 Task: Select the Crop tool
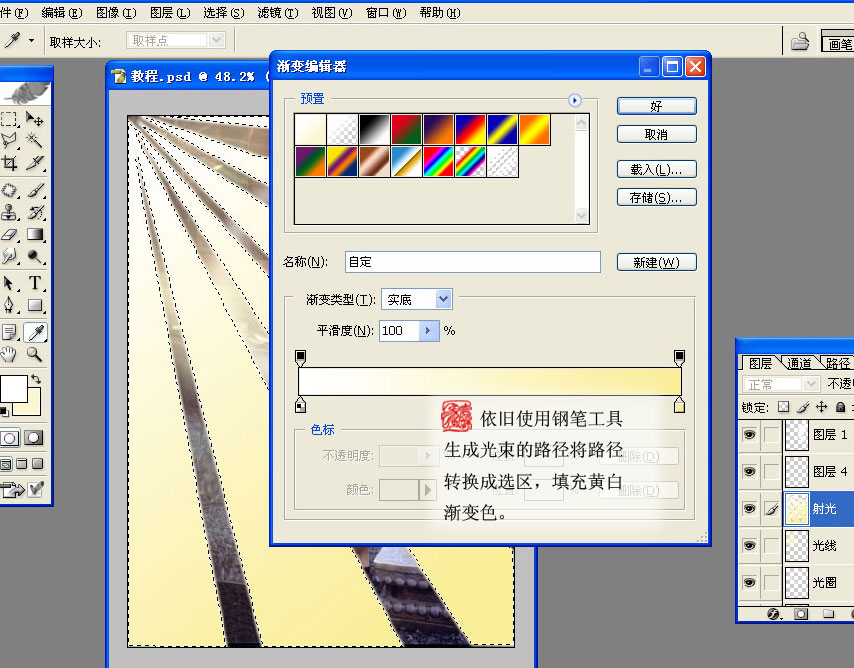pyautogui.click(x=9, y=163)
